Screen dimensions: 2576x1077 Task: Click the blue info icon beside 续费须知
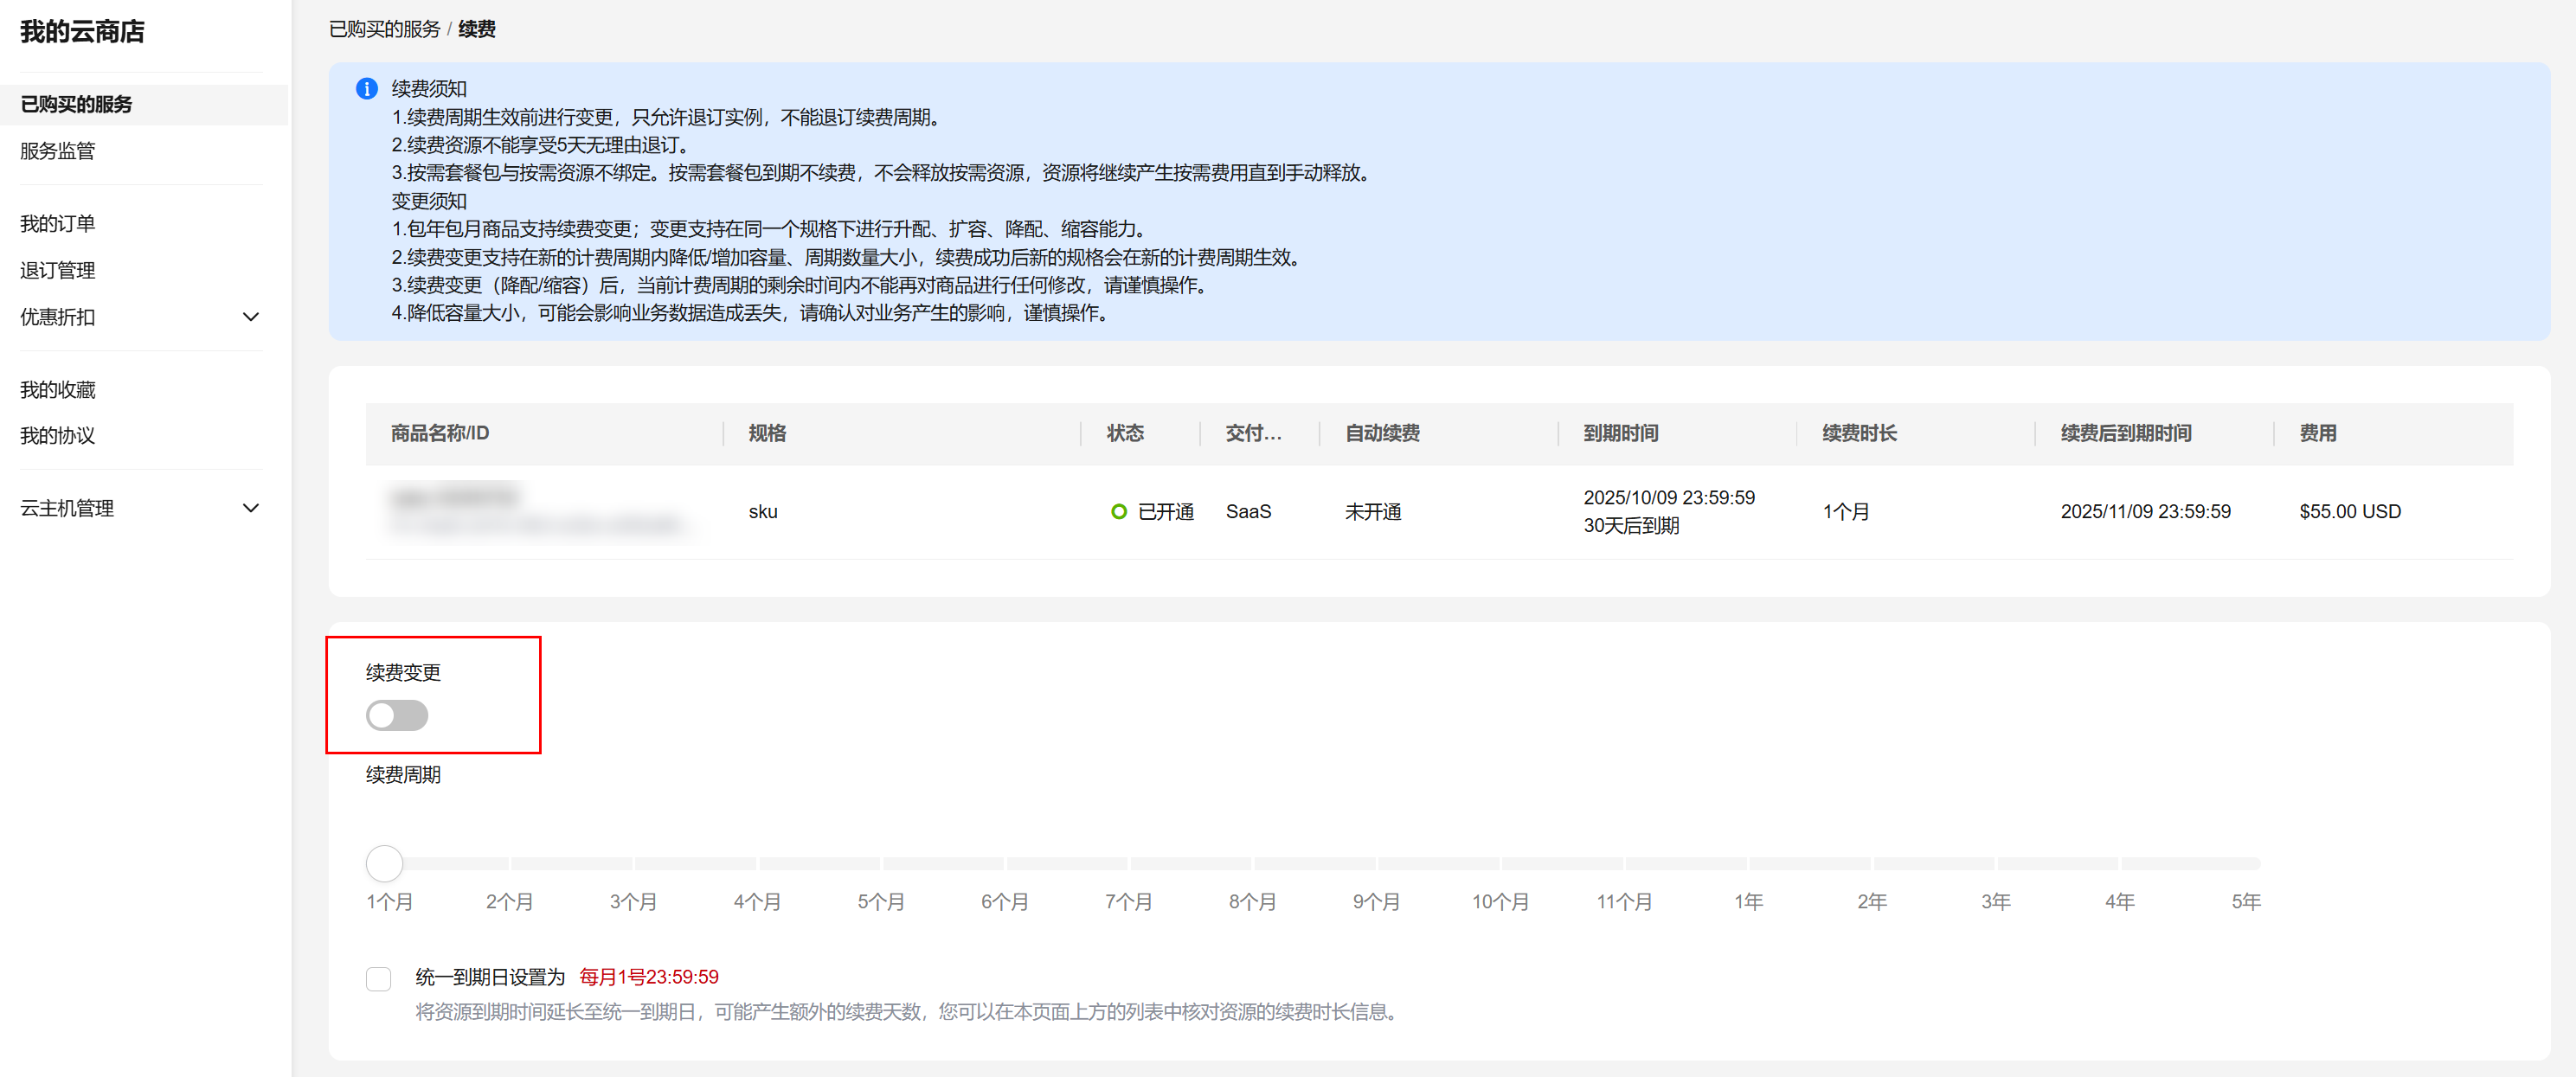click(x=367, y=89)
